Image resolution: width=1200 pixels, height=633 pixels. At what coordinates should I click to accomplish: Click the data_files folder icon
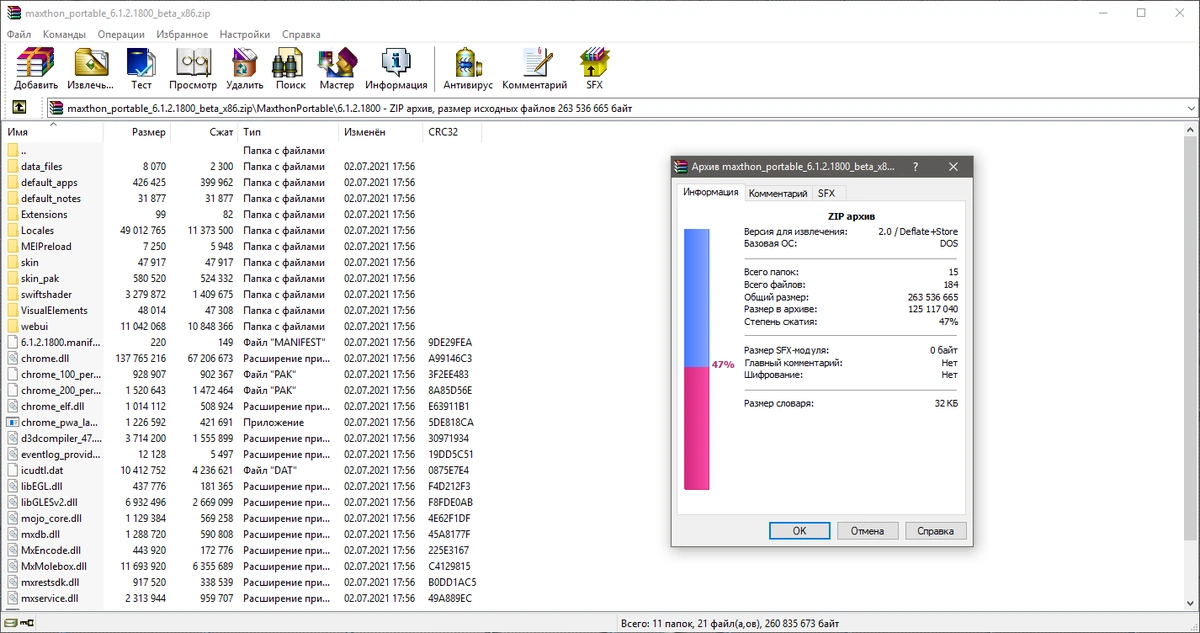(x=13, y=166)
